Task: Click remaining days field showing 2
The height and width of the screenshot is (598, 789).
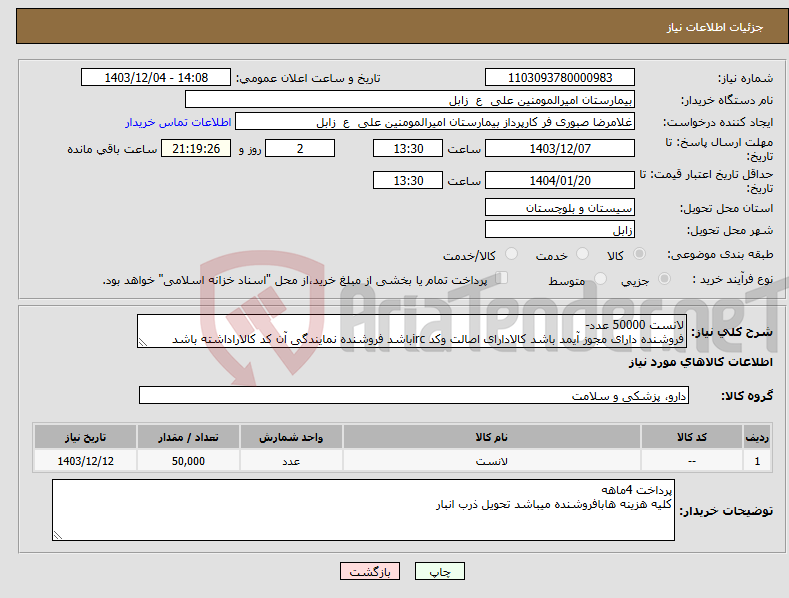Action: pos(300,148)
